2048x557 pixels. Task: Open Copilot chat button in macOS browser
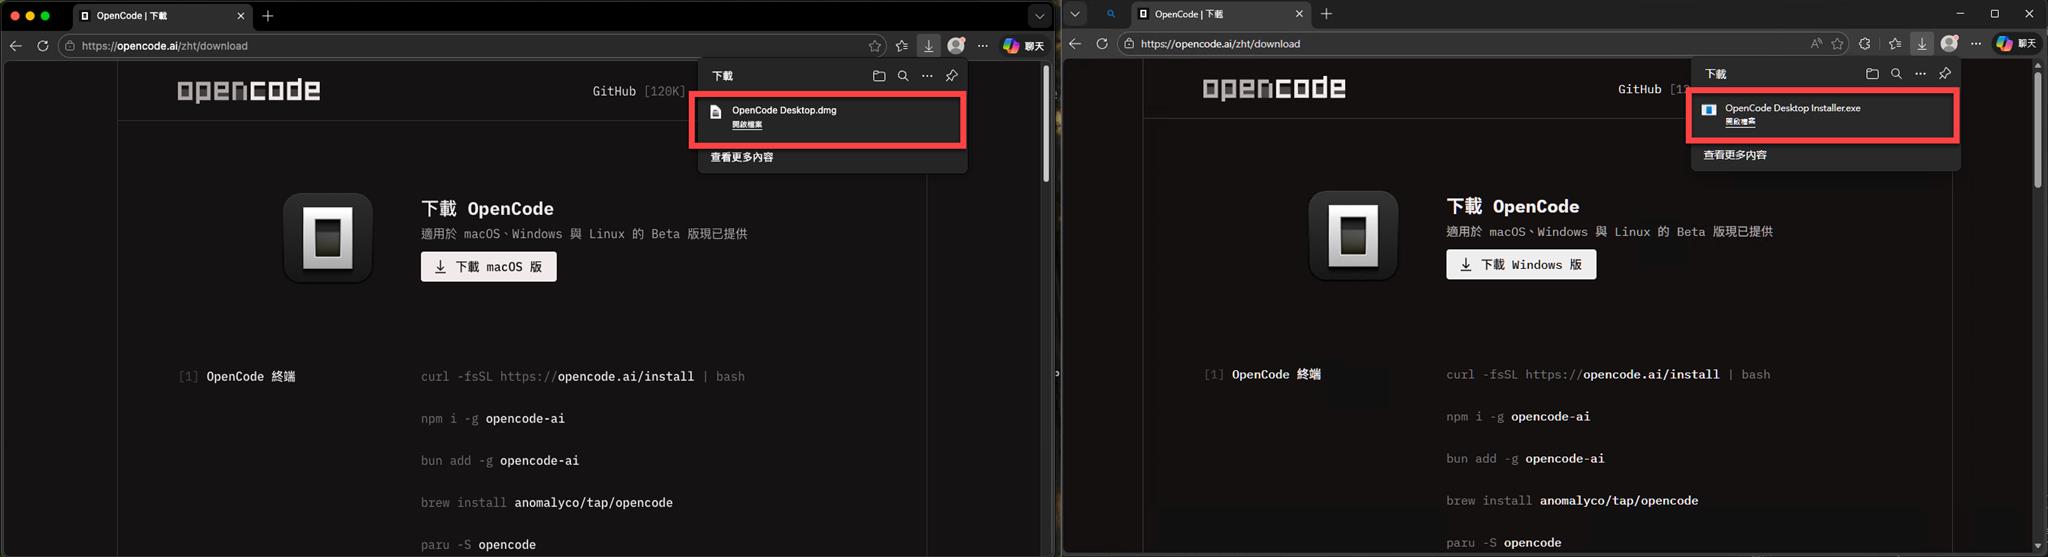pyautogui.click(x=1023, y=46)
